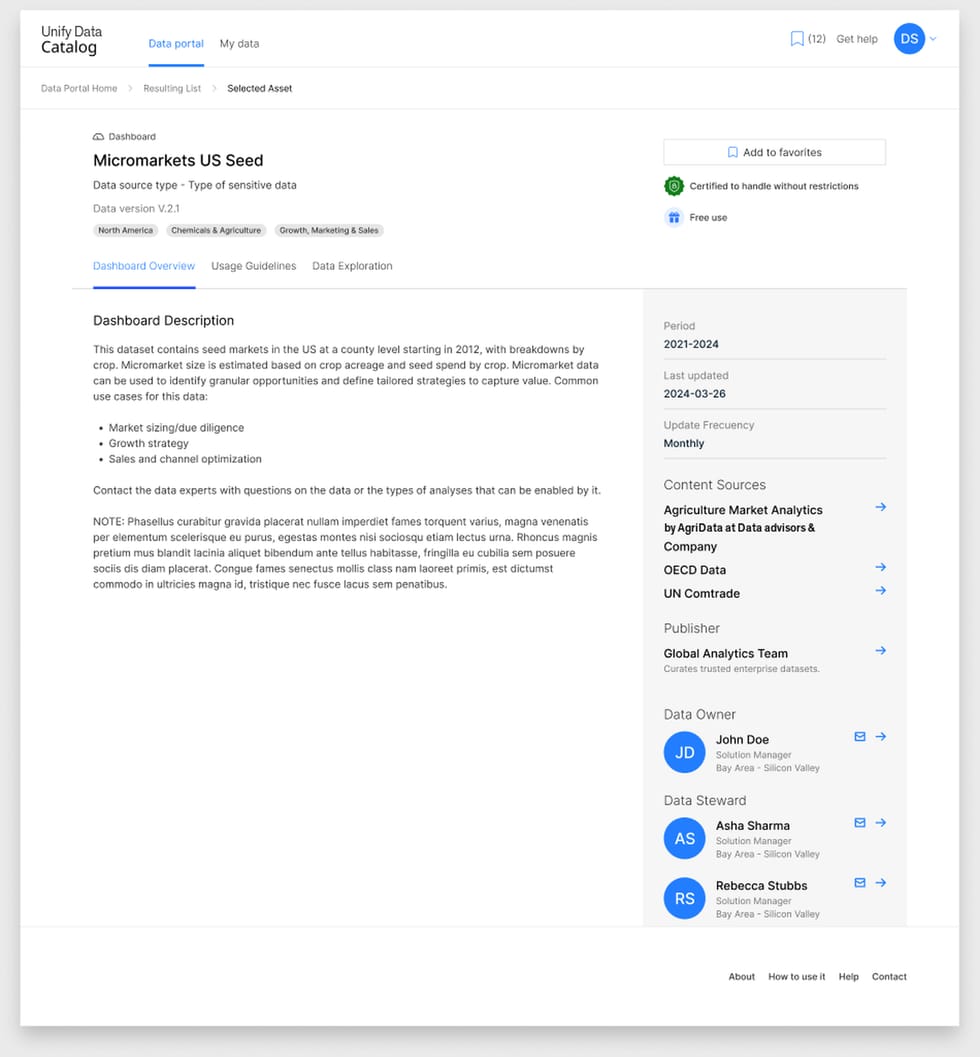Click the 2021-2024 period value
Image resolution: width=980 pixels, height=1057 pixels.
pos(691,344)
